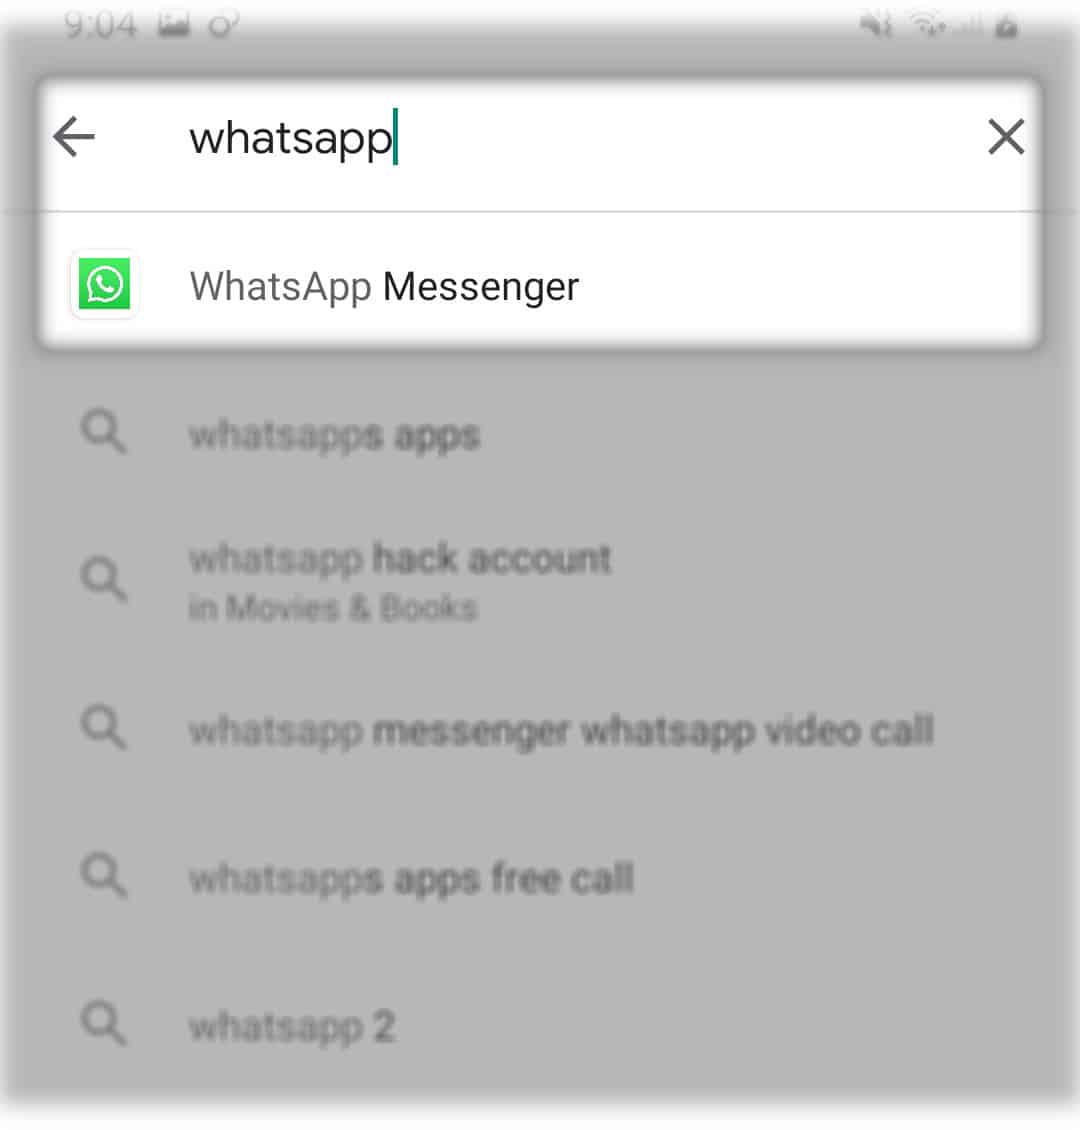
Task: Tap the 9:04 clock in status bar
Action: [x=99, y=27]
